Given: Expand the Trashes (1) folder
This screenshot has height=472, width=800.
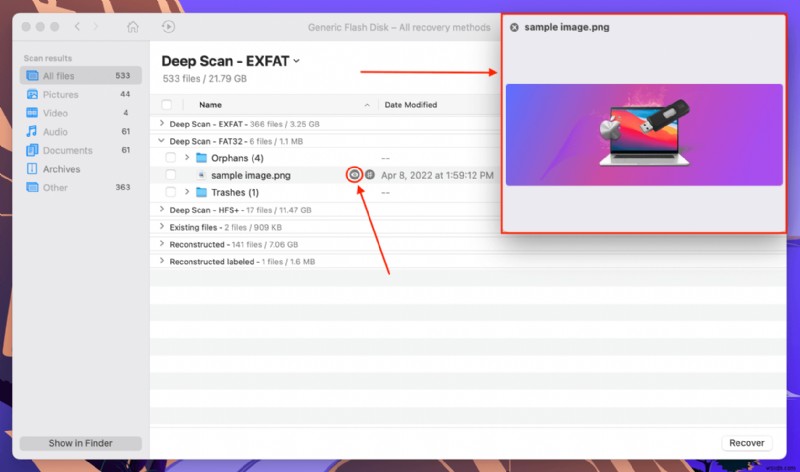Looking at the screenshot, I should (x=187, y=192).
